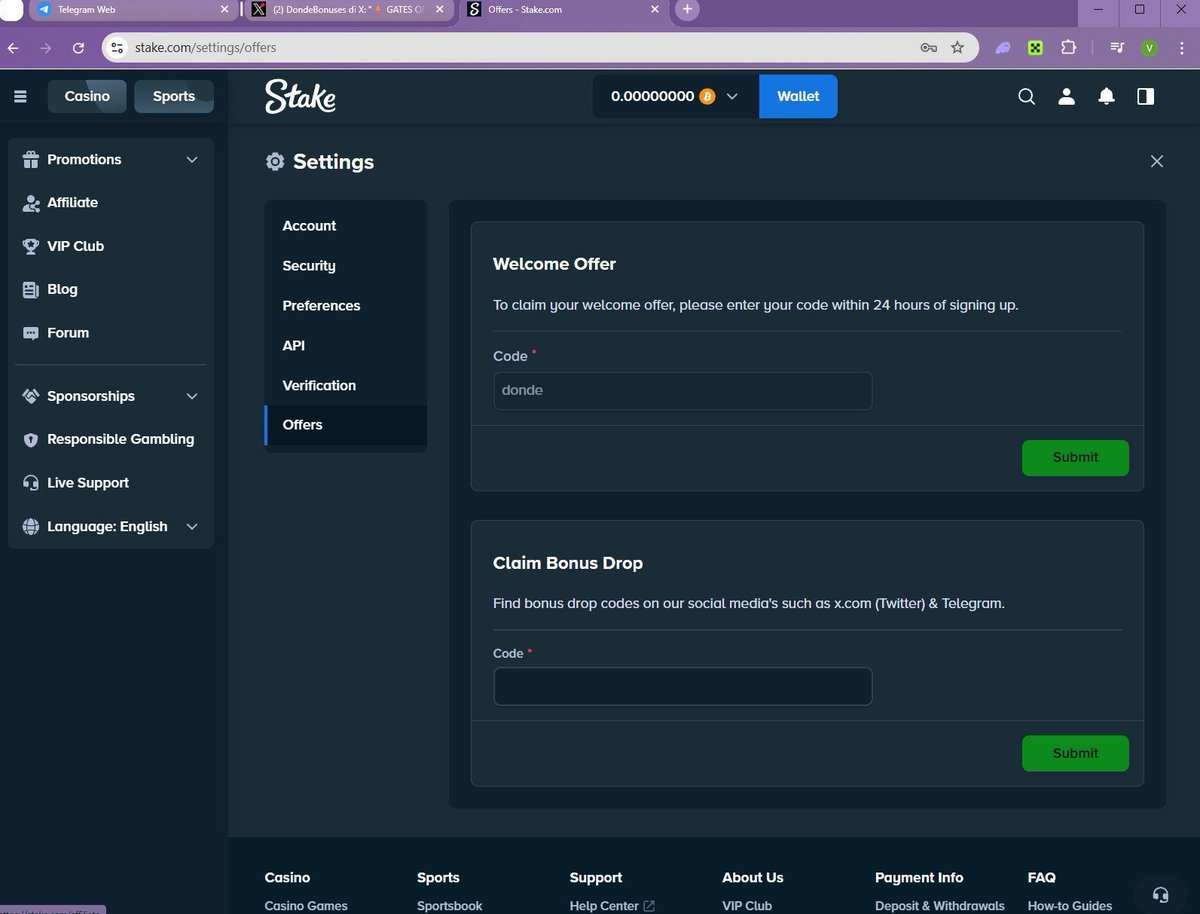Click the live support headset bubble
The image size is (1200, 914).
[x=1160, y=894]
